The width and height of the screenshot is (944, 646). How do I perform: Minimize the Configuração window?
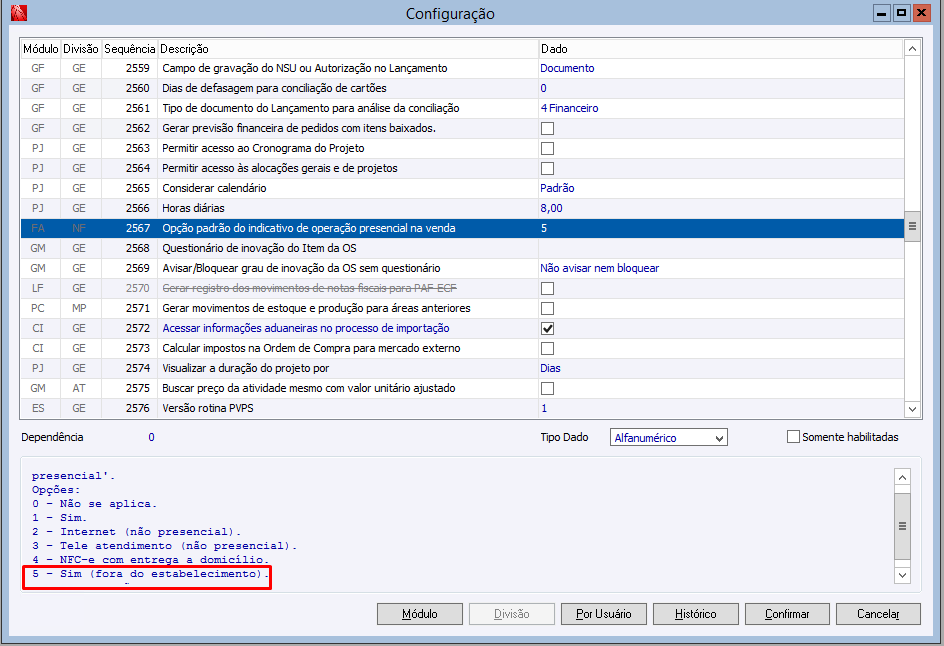(x=882, y=13)
